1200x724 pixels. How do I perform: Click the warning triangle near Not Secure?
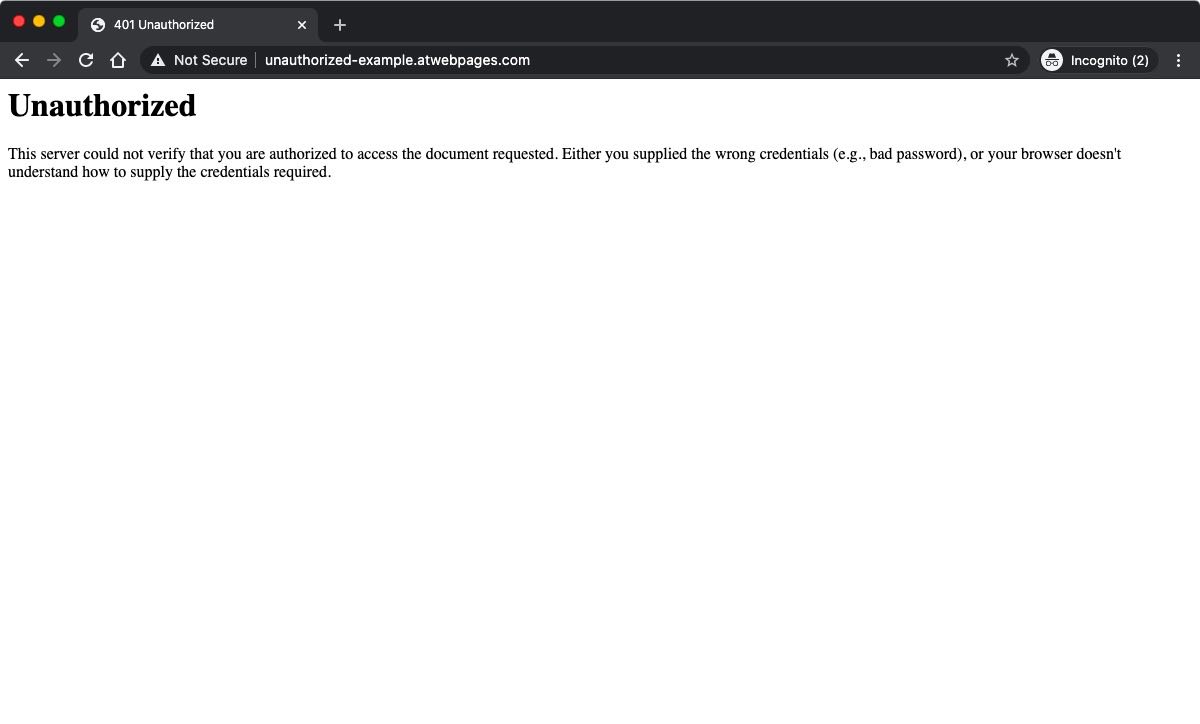coord(157,60)
